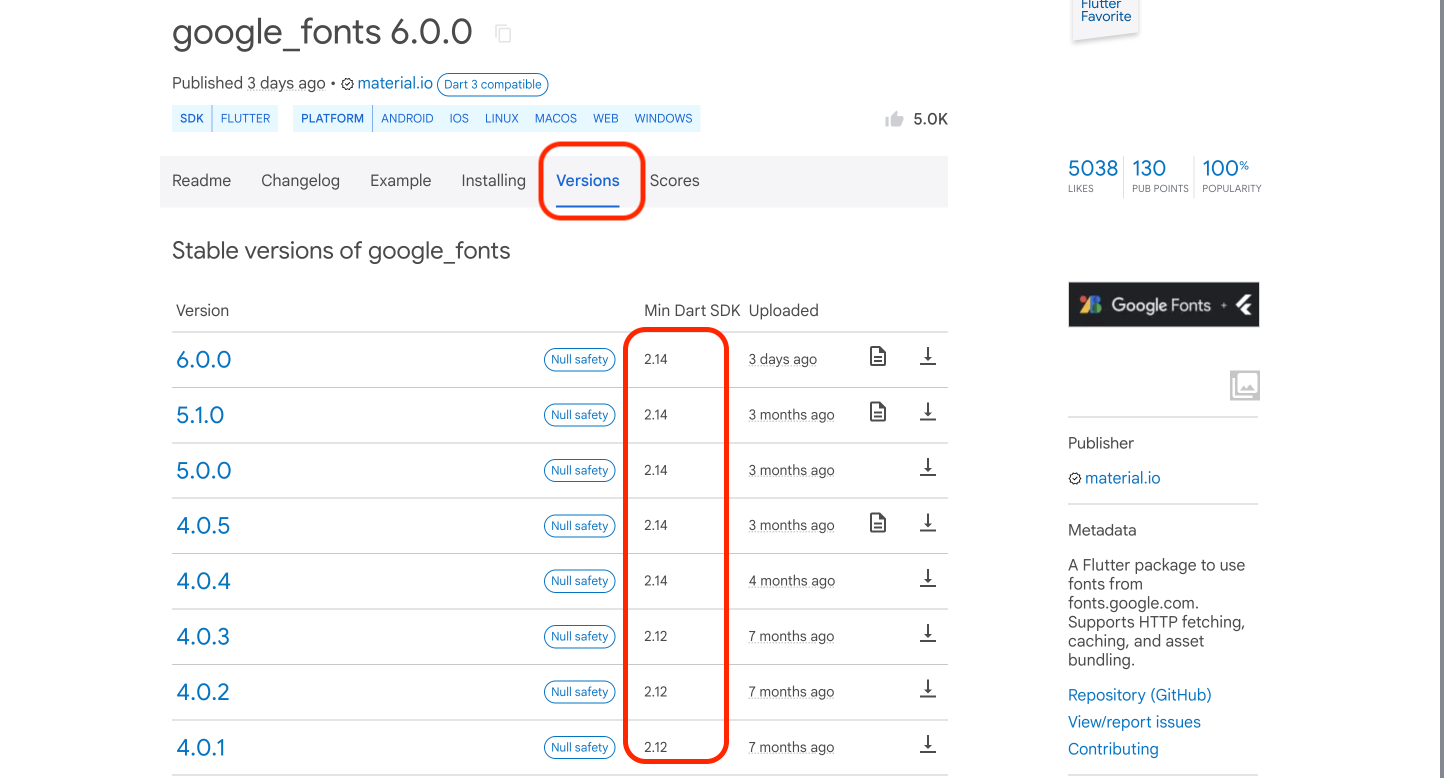This screenshot has width=1444, height=778.
Task: Open version 4.0.1 link
Action: click(x=201, y=748)
